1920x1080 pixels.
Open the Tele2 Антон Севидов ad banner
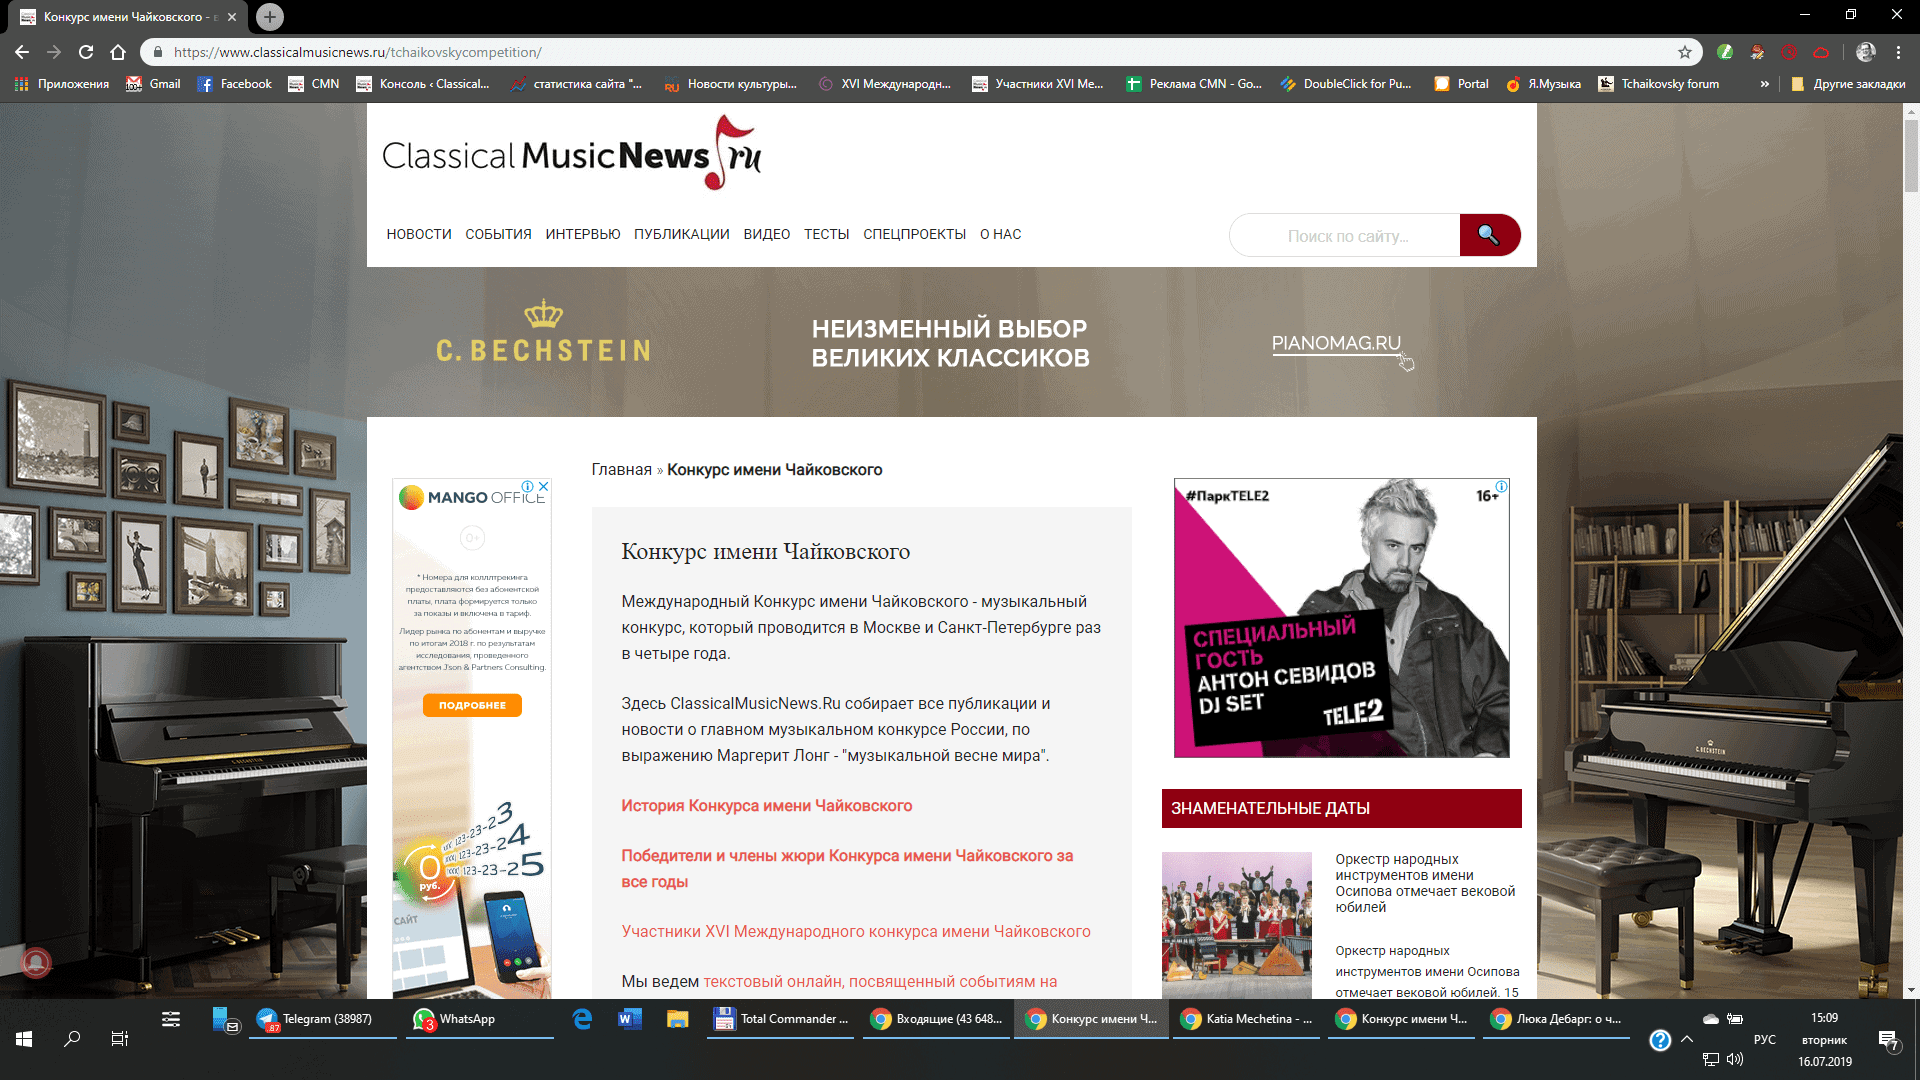tap(1341, 618)
